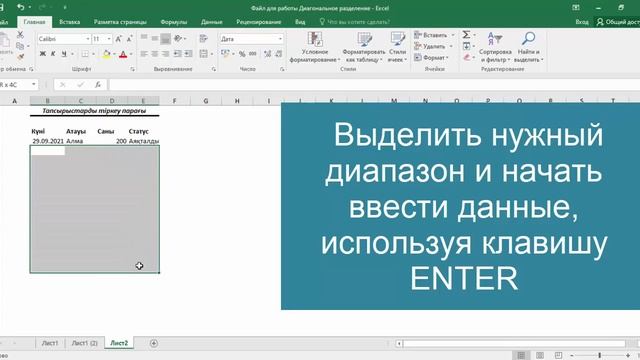Click the zoom slider handle
The width and height of the screenshot is (640, 360).
[600, 356]
